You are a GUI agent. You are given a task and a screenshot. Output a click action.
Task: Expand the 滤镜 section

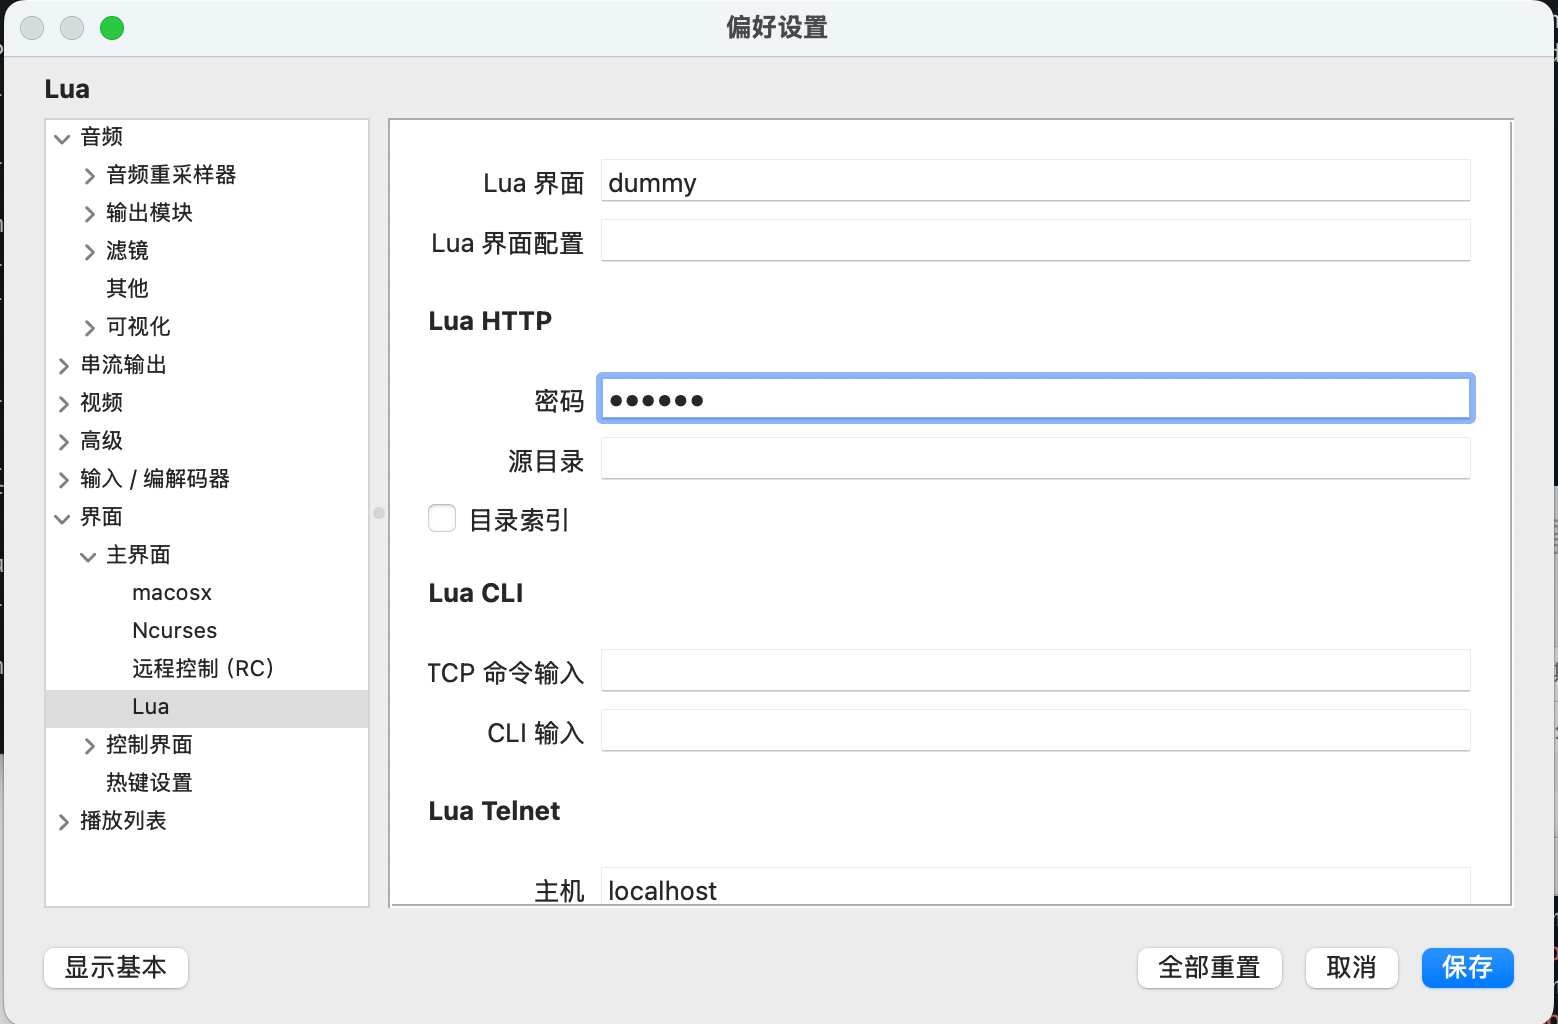[89, 251]
